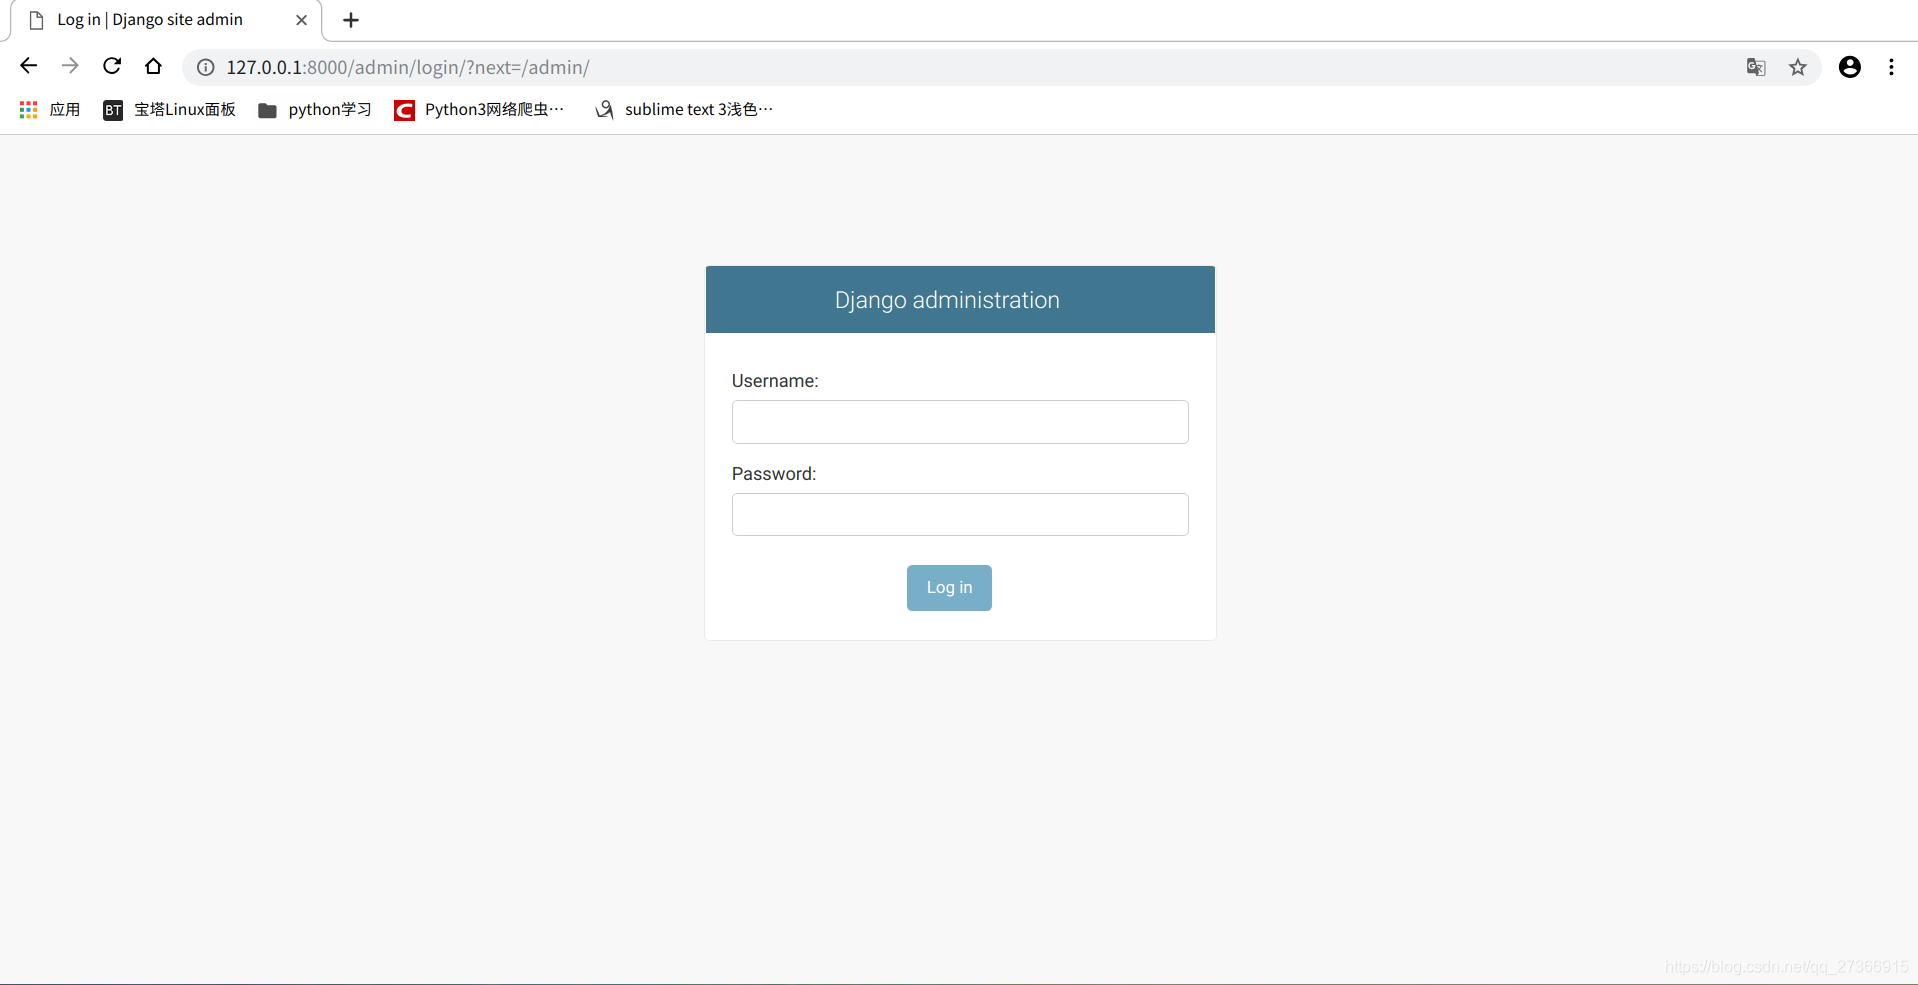Bookmark this page with the star icon
This screenshot has height=985, width=1918.
pyautogui.click(x=1798, y=67)
